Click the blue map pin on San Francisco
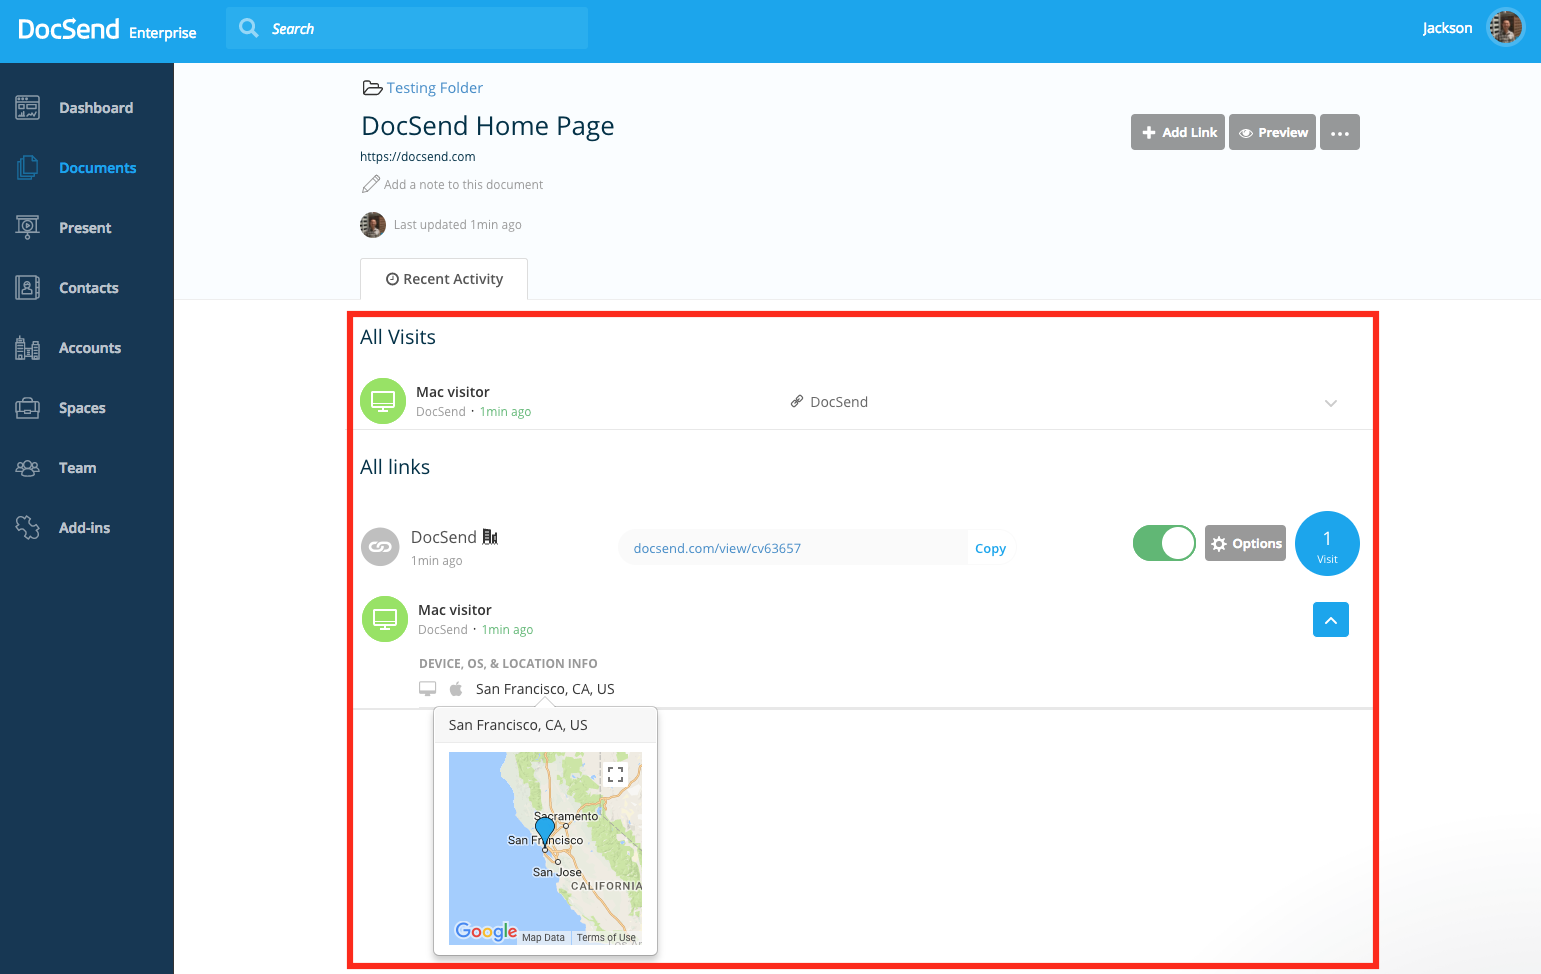The width and height of the screenshot is (1541, 974). pyautogui.click(x=545, y=831)
